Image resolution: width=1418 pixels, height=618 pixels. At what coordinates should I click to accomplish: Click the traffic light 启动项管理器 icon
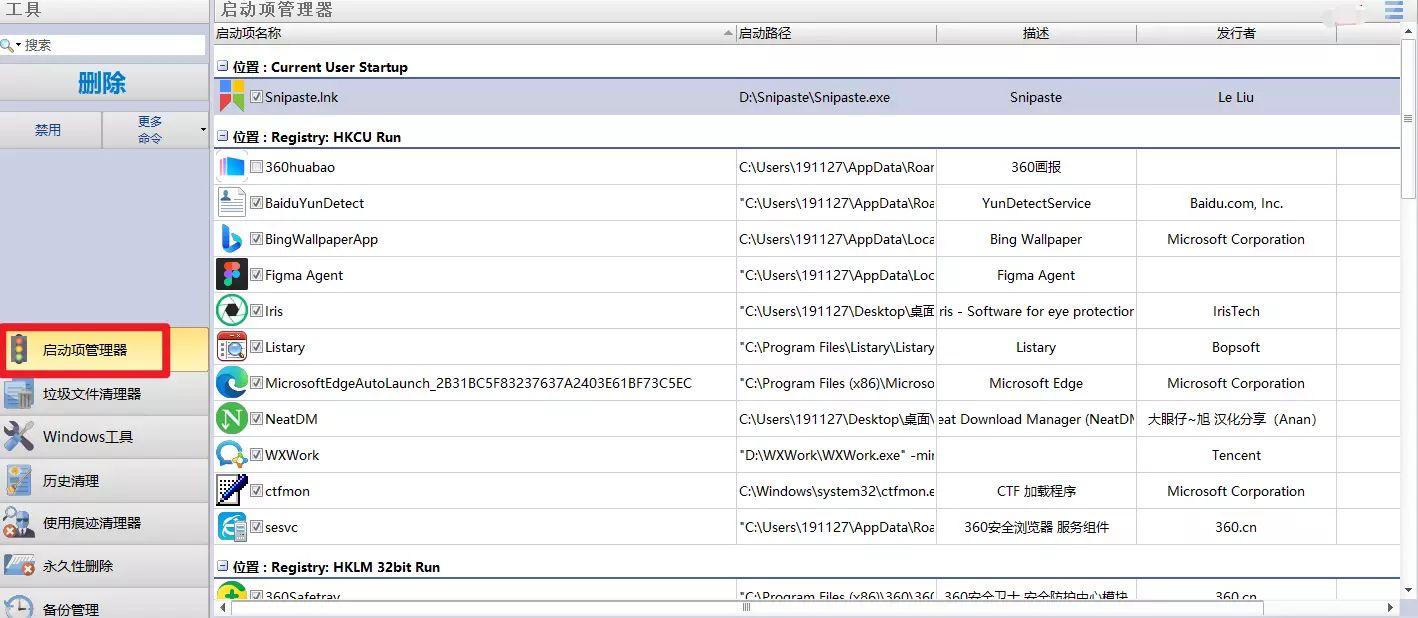pyautogui.click(x=19, y=350)
